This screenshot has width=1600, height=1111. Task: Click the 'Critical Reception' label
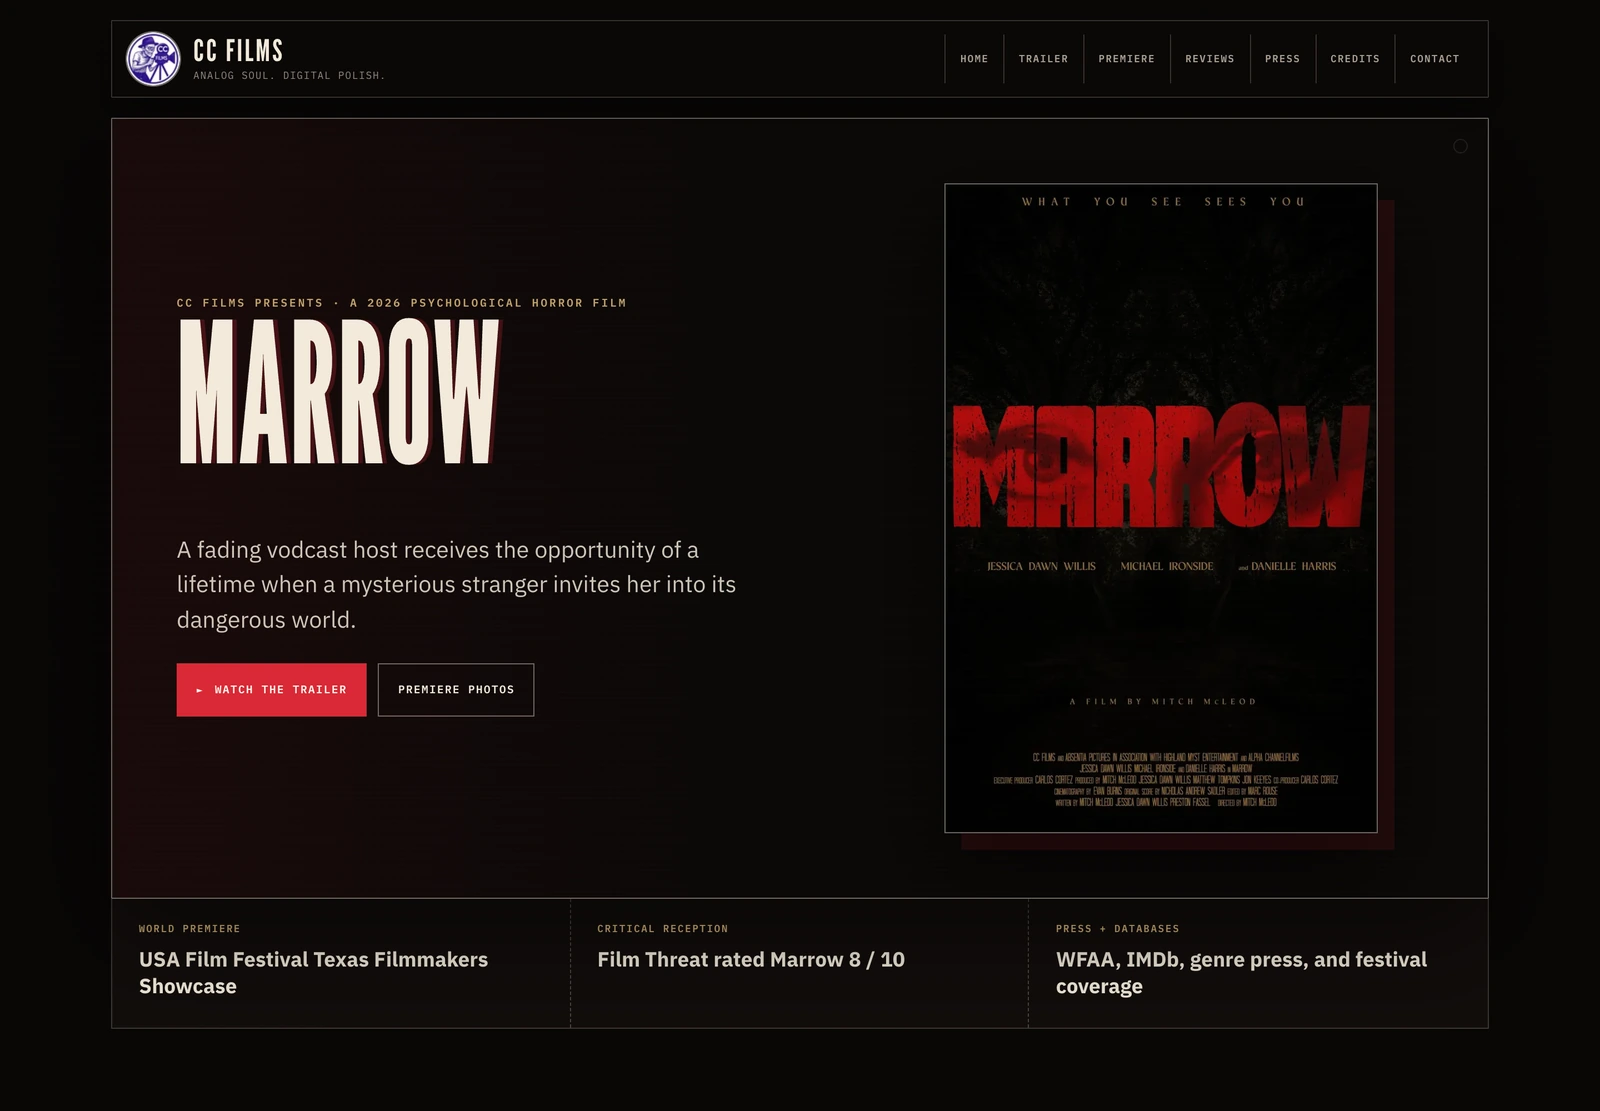click(662, 929)
